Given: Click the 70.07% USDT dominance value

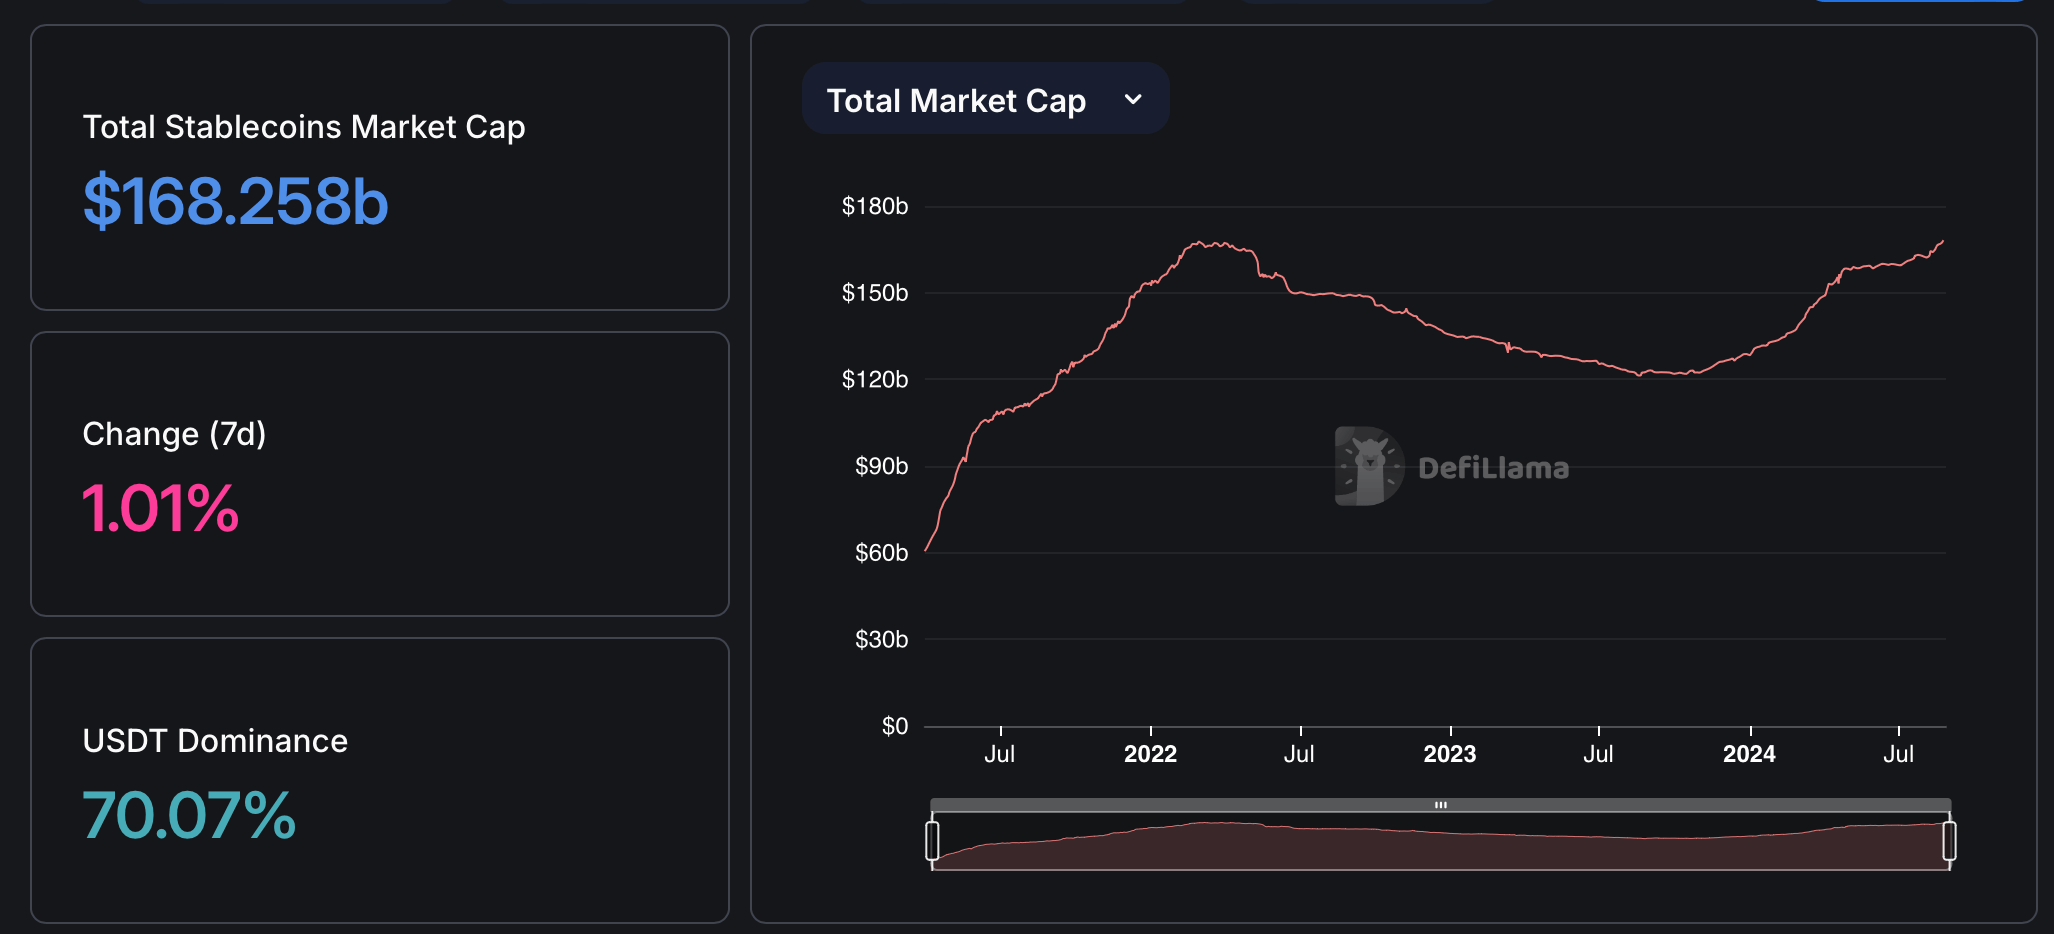Looking at the screenshot, I should [189, 815].
